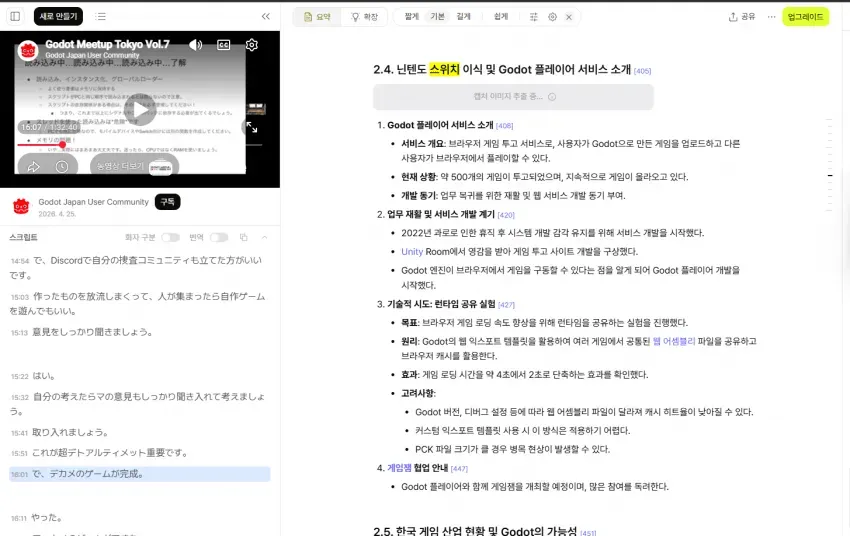
Task: Close the summary options bar X
Action: coord(569,17)
